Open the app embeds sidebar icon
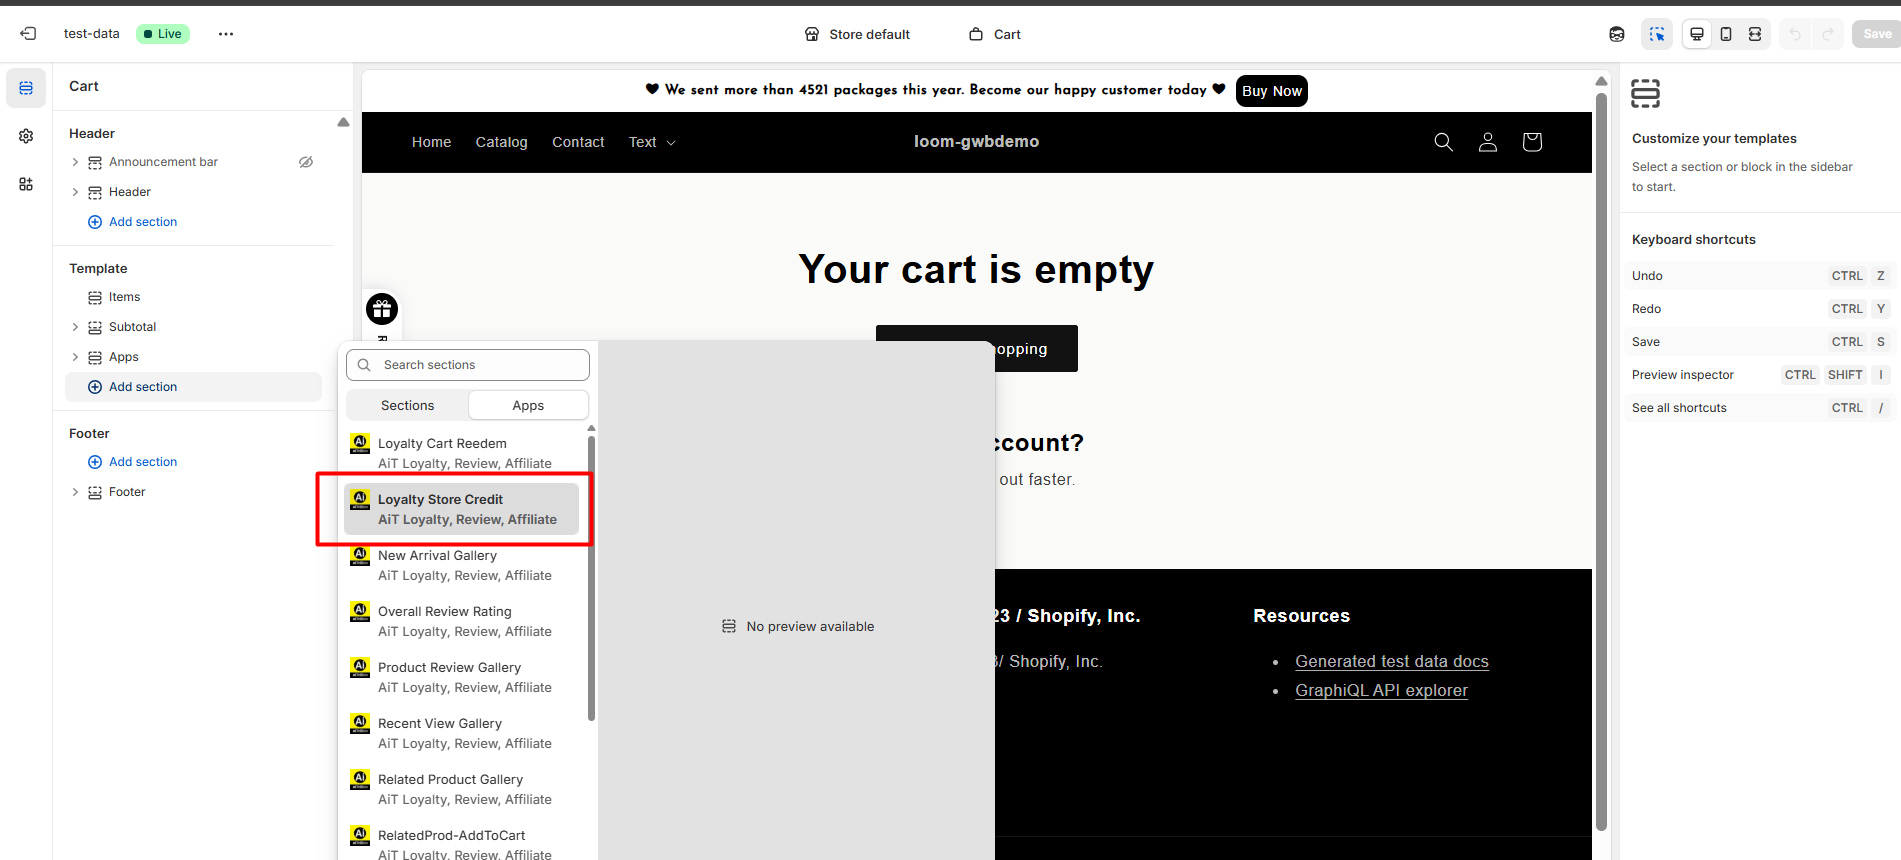This screenshot has width=1901, height=860. point(26,184)
